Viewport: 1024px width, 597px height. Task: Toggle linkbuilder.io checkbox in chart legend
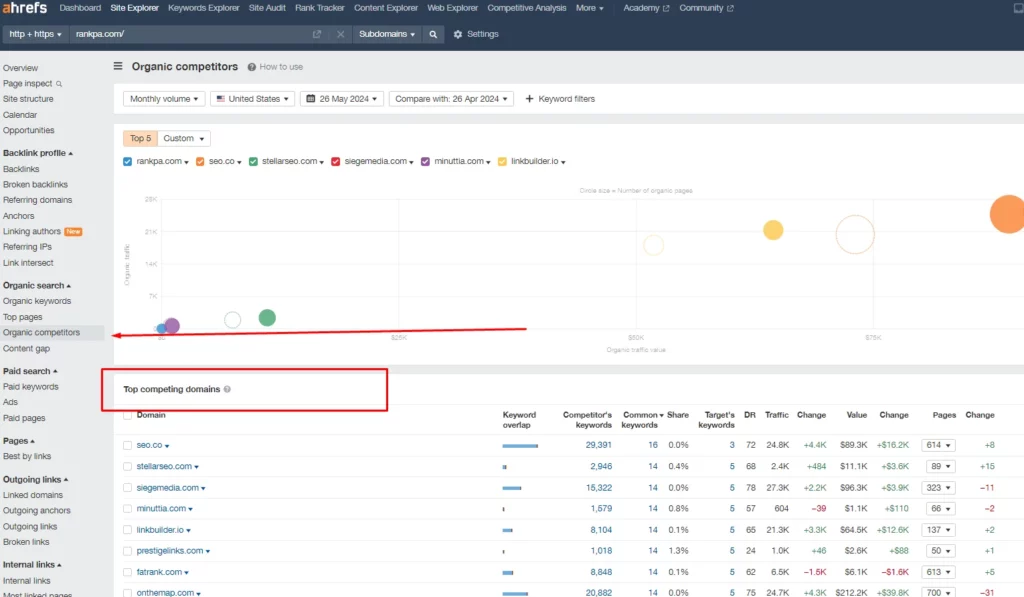pyautogui.click(x=502, y=161)
